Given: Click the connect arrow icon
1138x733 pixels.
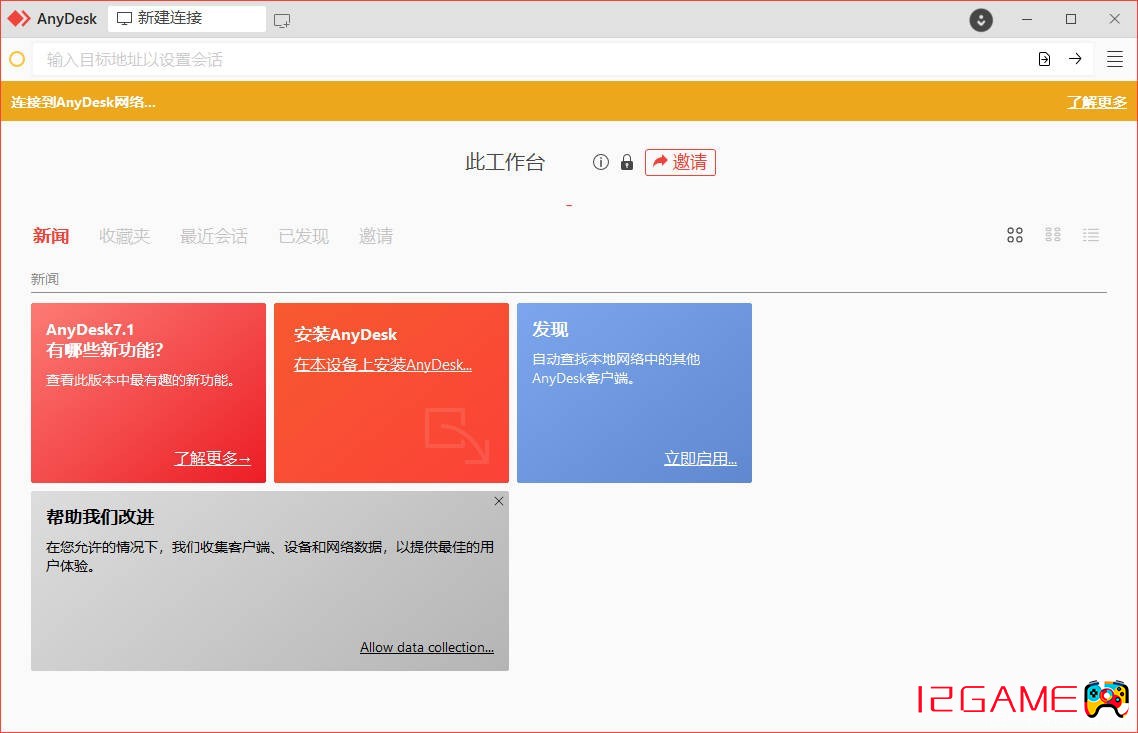Looking at the screenshot, I should coord(1075,59).
